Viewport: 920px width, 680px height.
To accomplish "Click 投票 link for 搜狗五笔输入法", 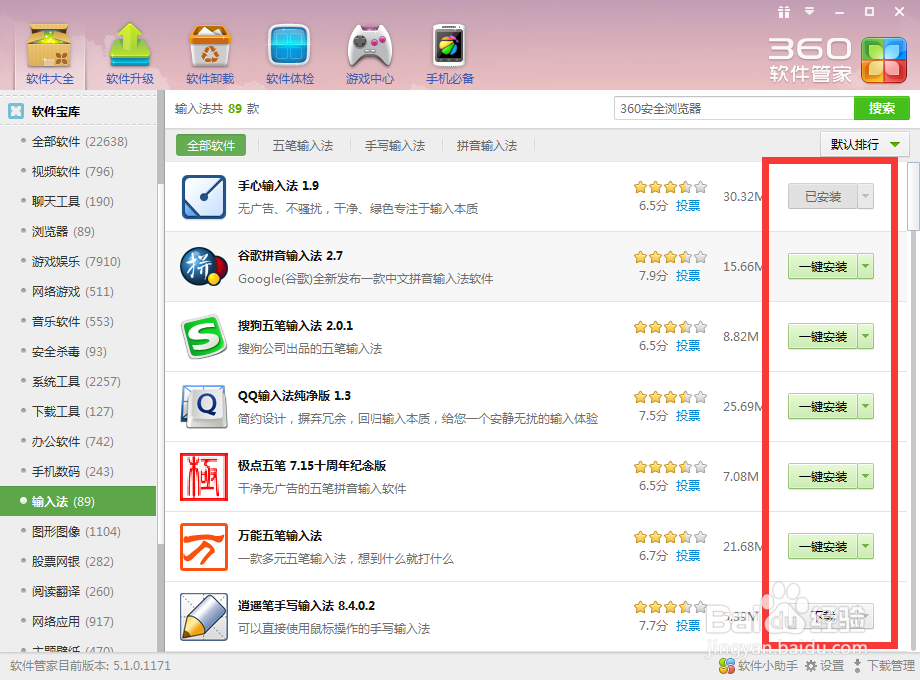I will point(688,345).
